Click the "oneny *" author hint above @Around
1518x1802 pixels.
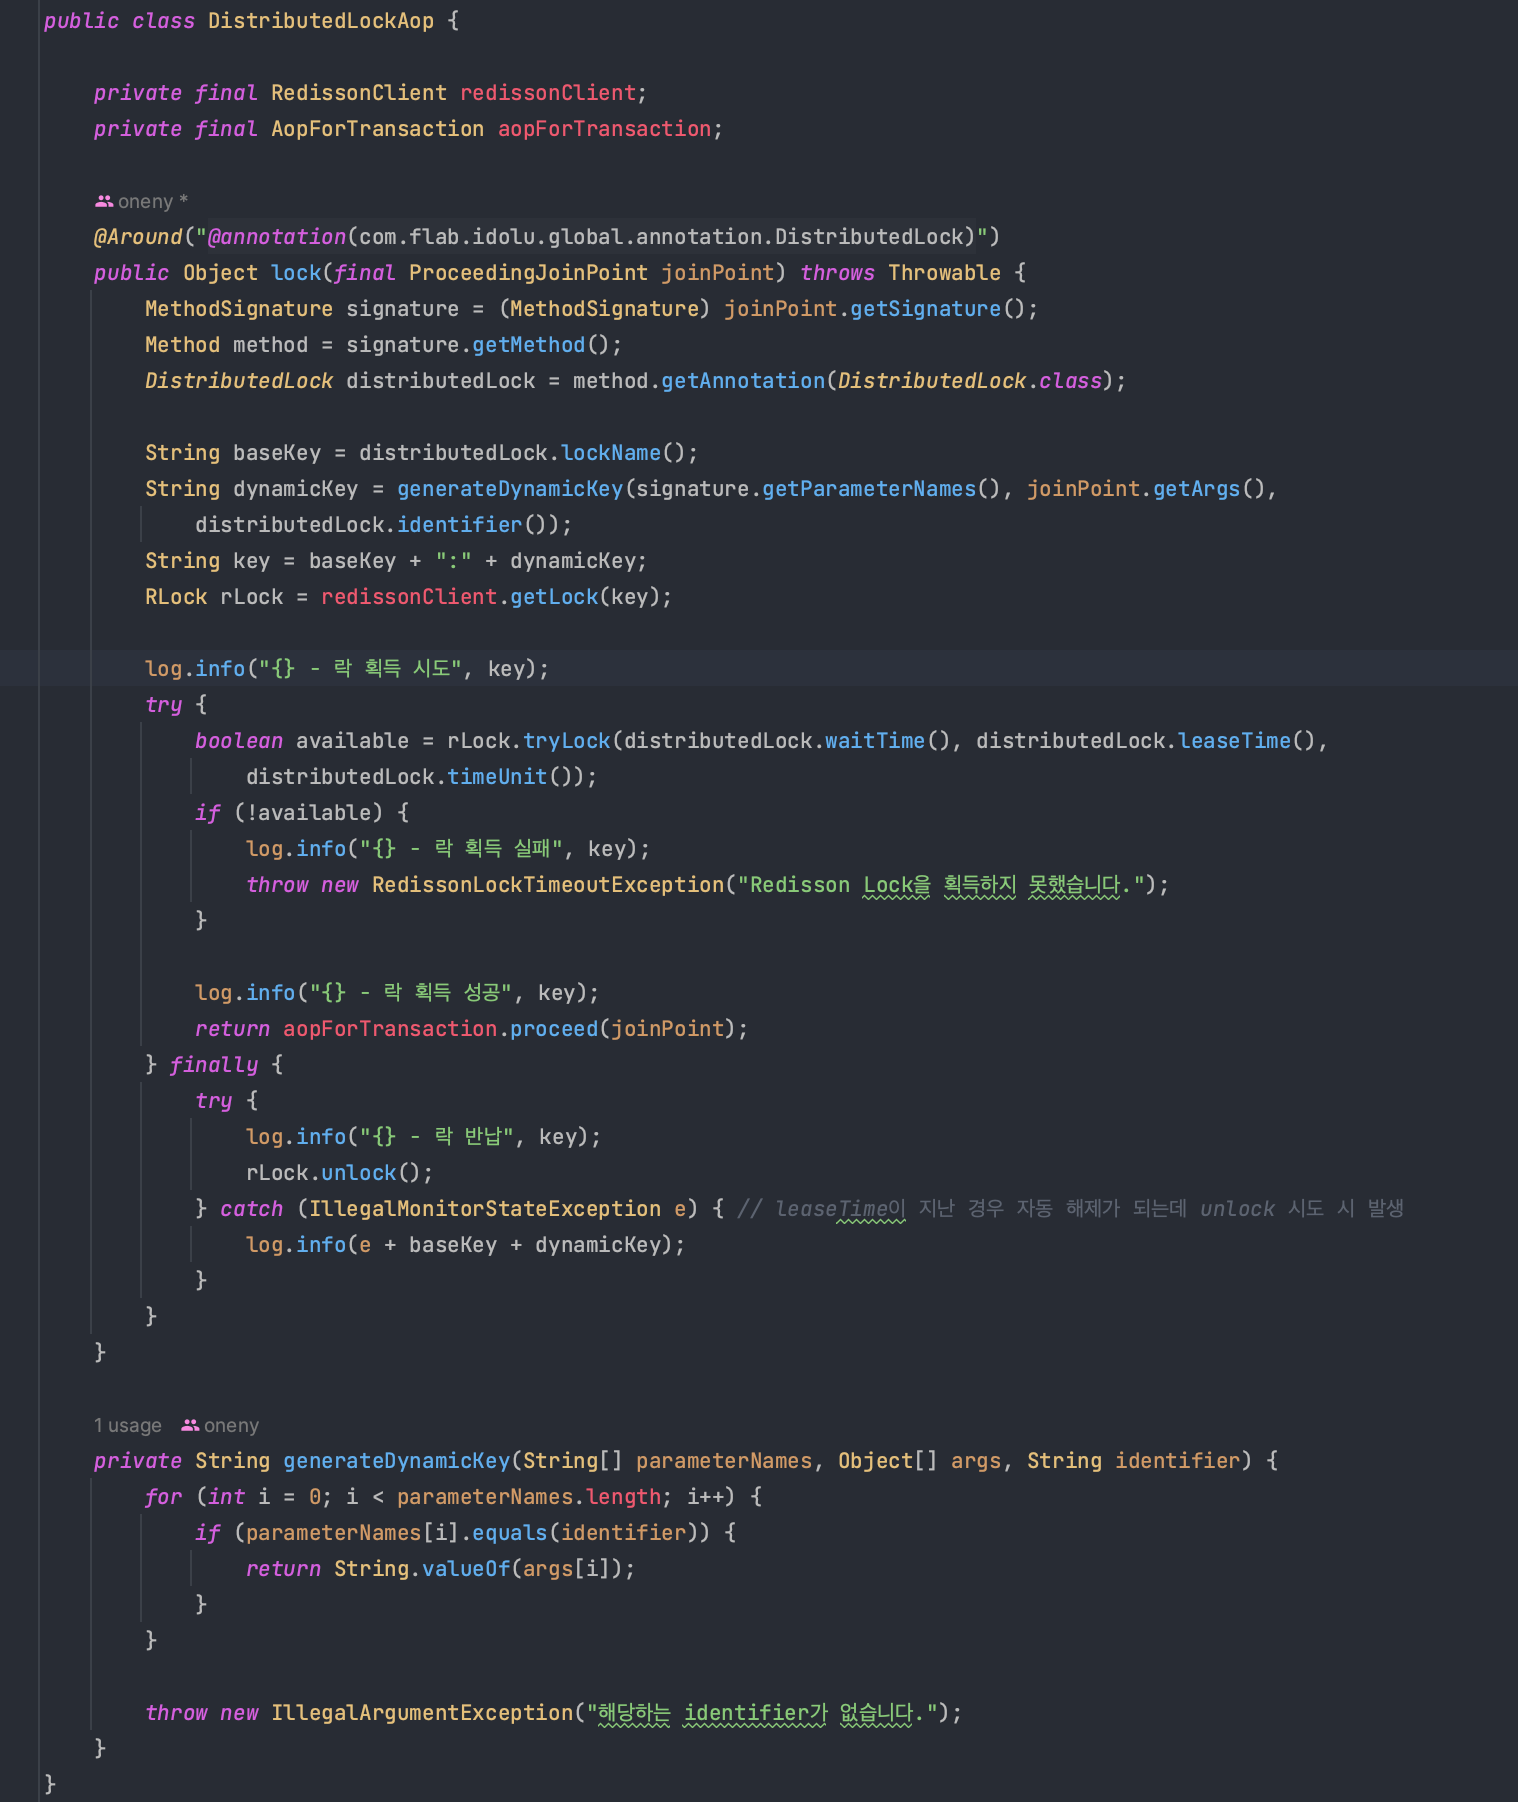(142, 201)
